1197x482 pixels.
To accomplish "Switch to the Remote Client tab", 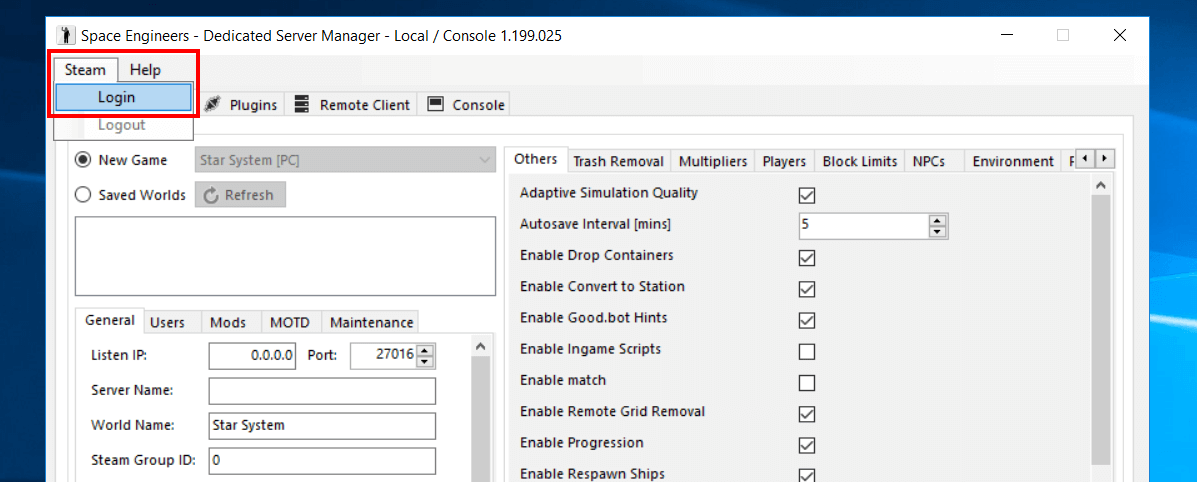I will point(352,105).
